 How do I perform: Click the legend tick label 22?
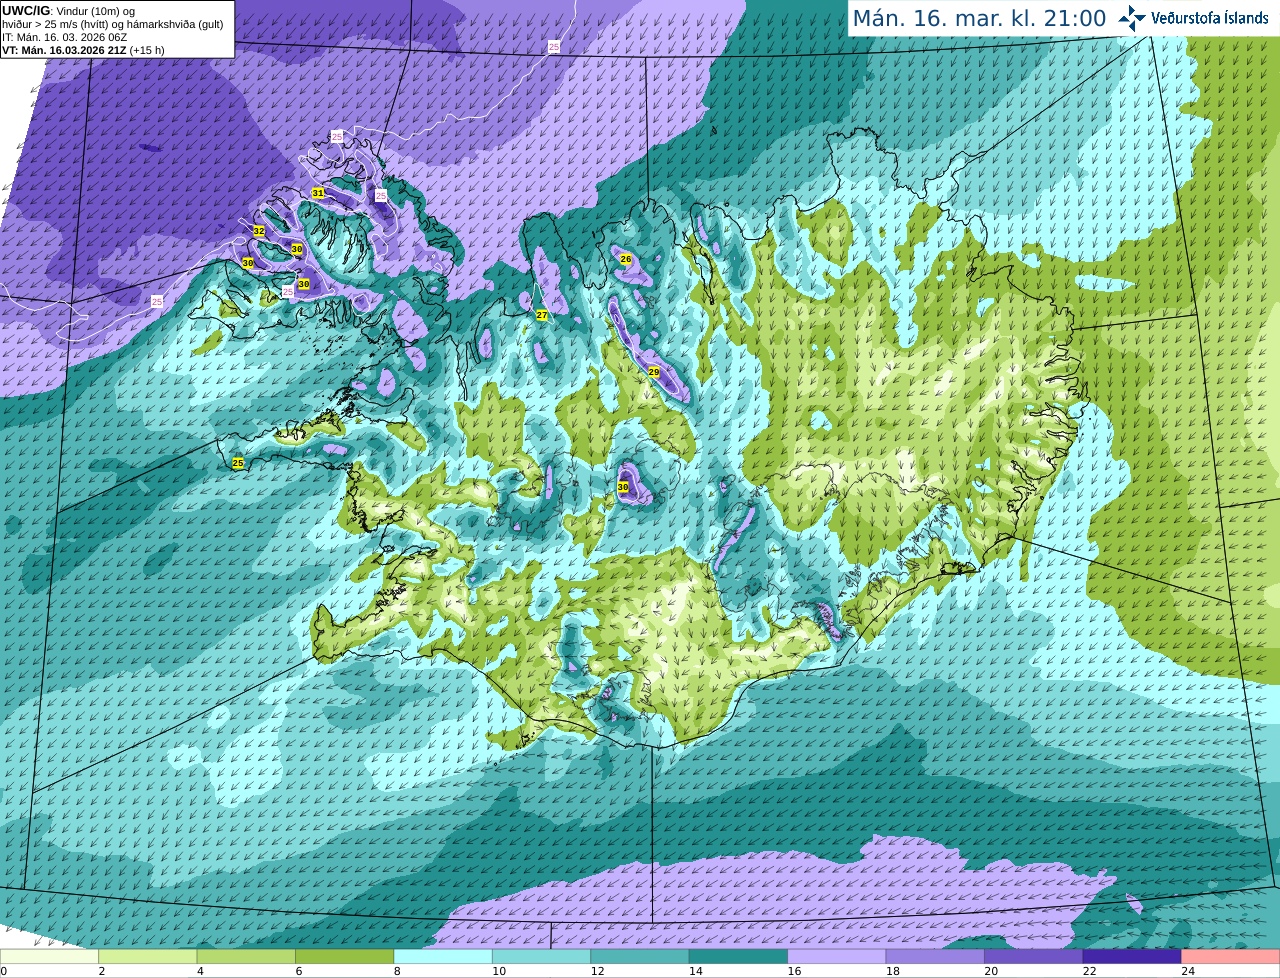pos(1089,971)
